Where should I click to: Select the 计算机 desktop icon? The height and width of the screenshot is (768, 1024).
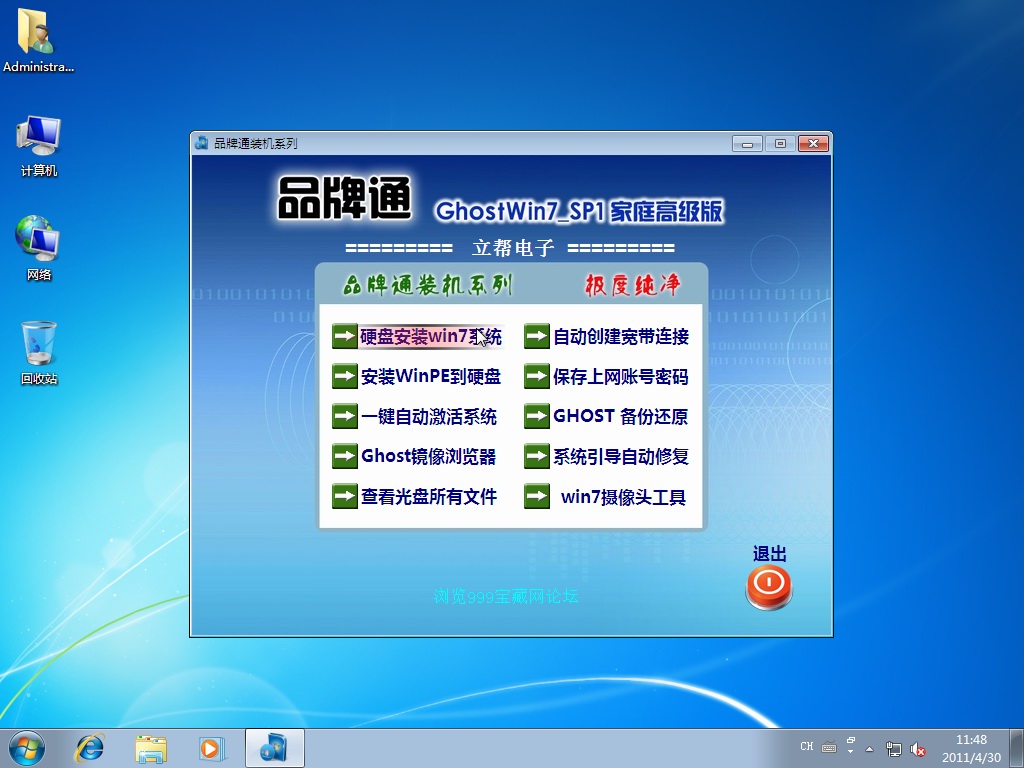39,146
